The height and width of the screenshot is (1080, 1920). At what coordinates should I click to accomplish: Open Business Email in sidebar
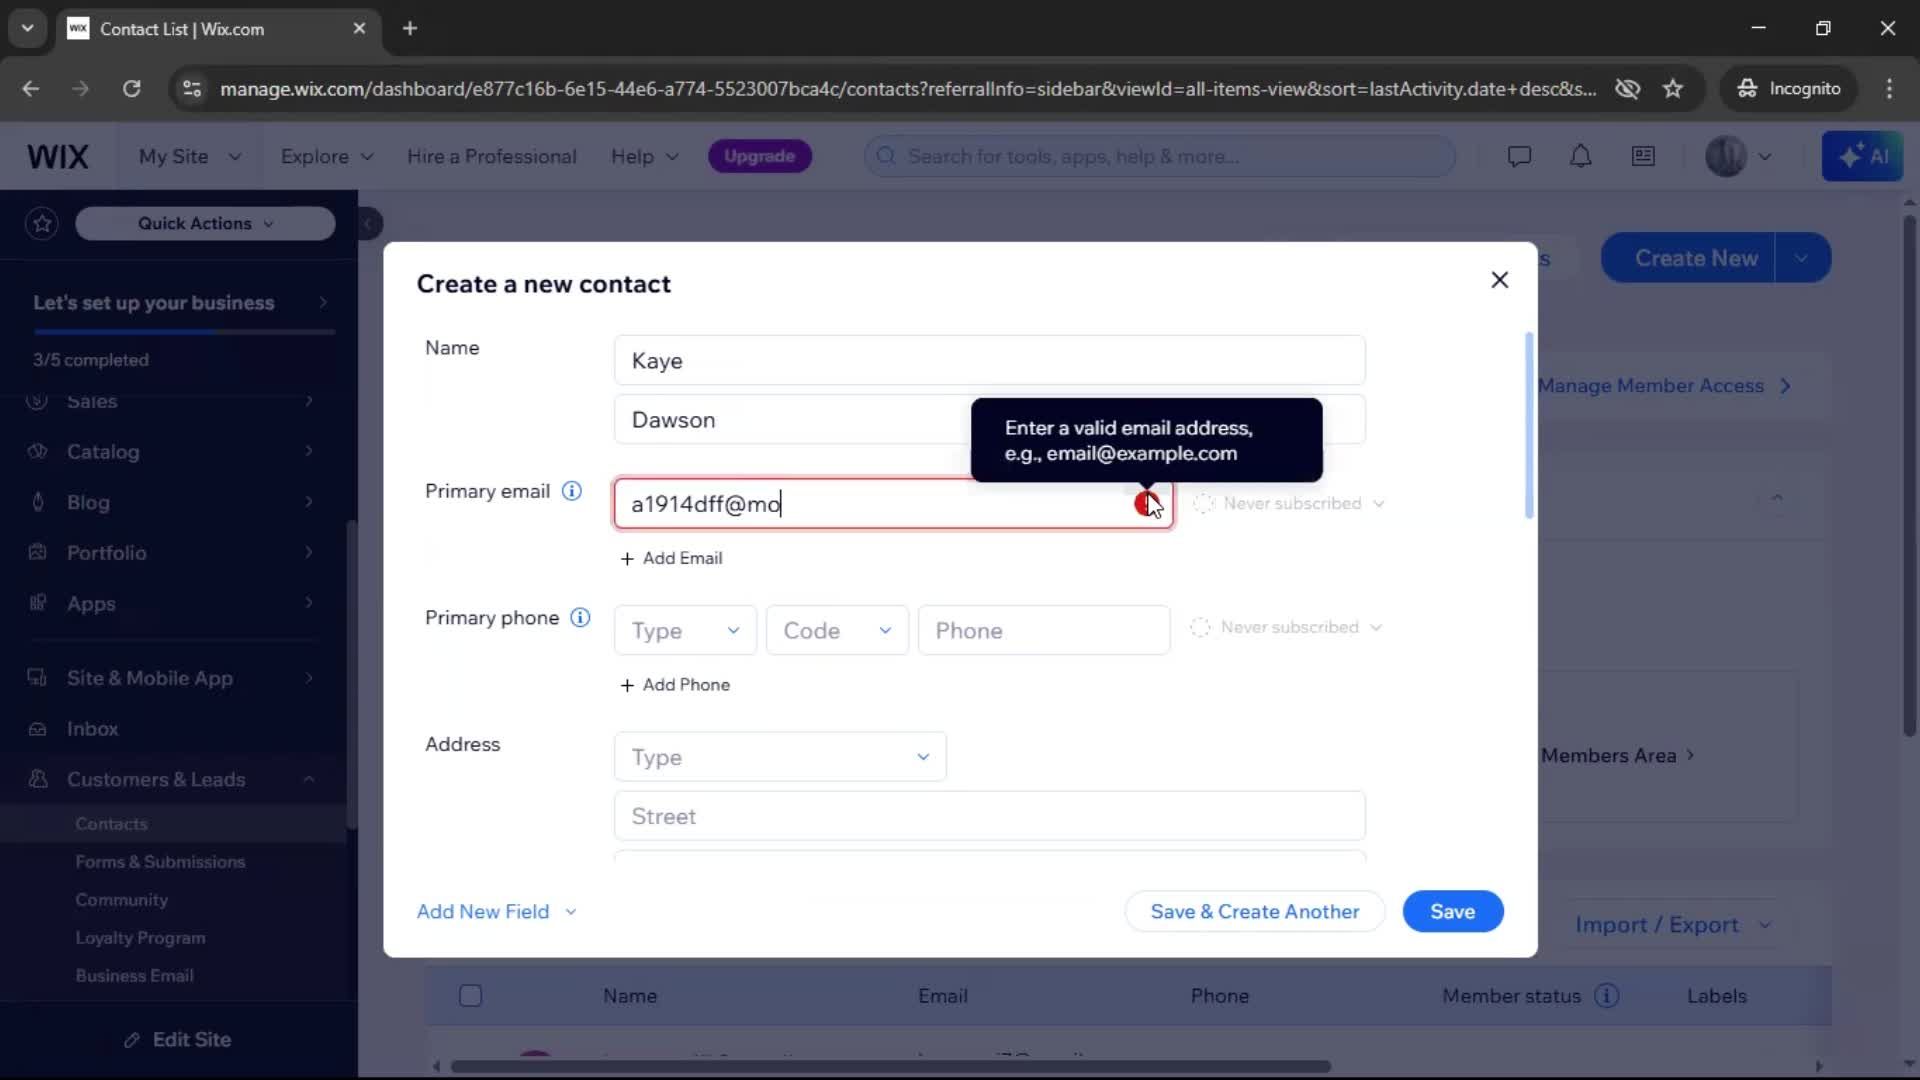(x=134, y=976)
